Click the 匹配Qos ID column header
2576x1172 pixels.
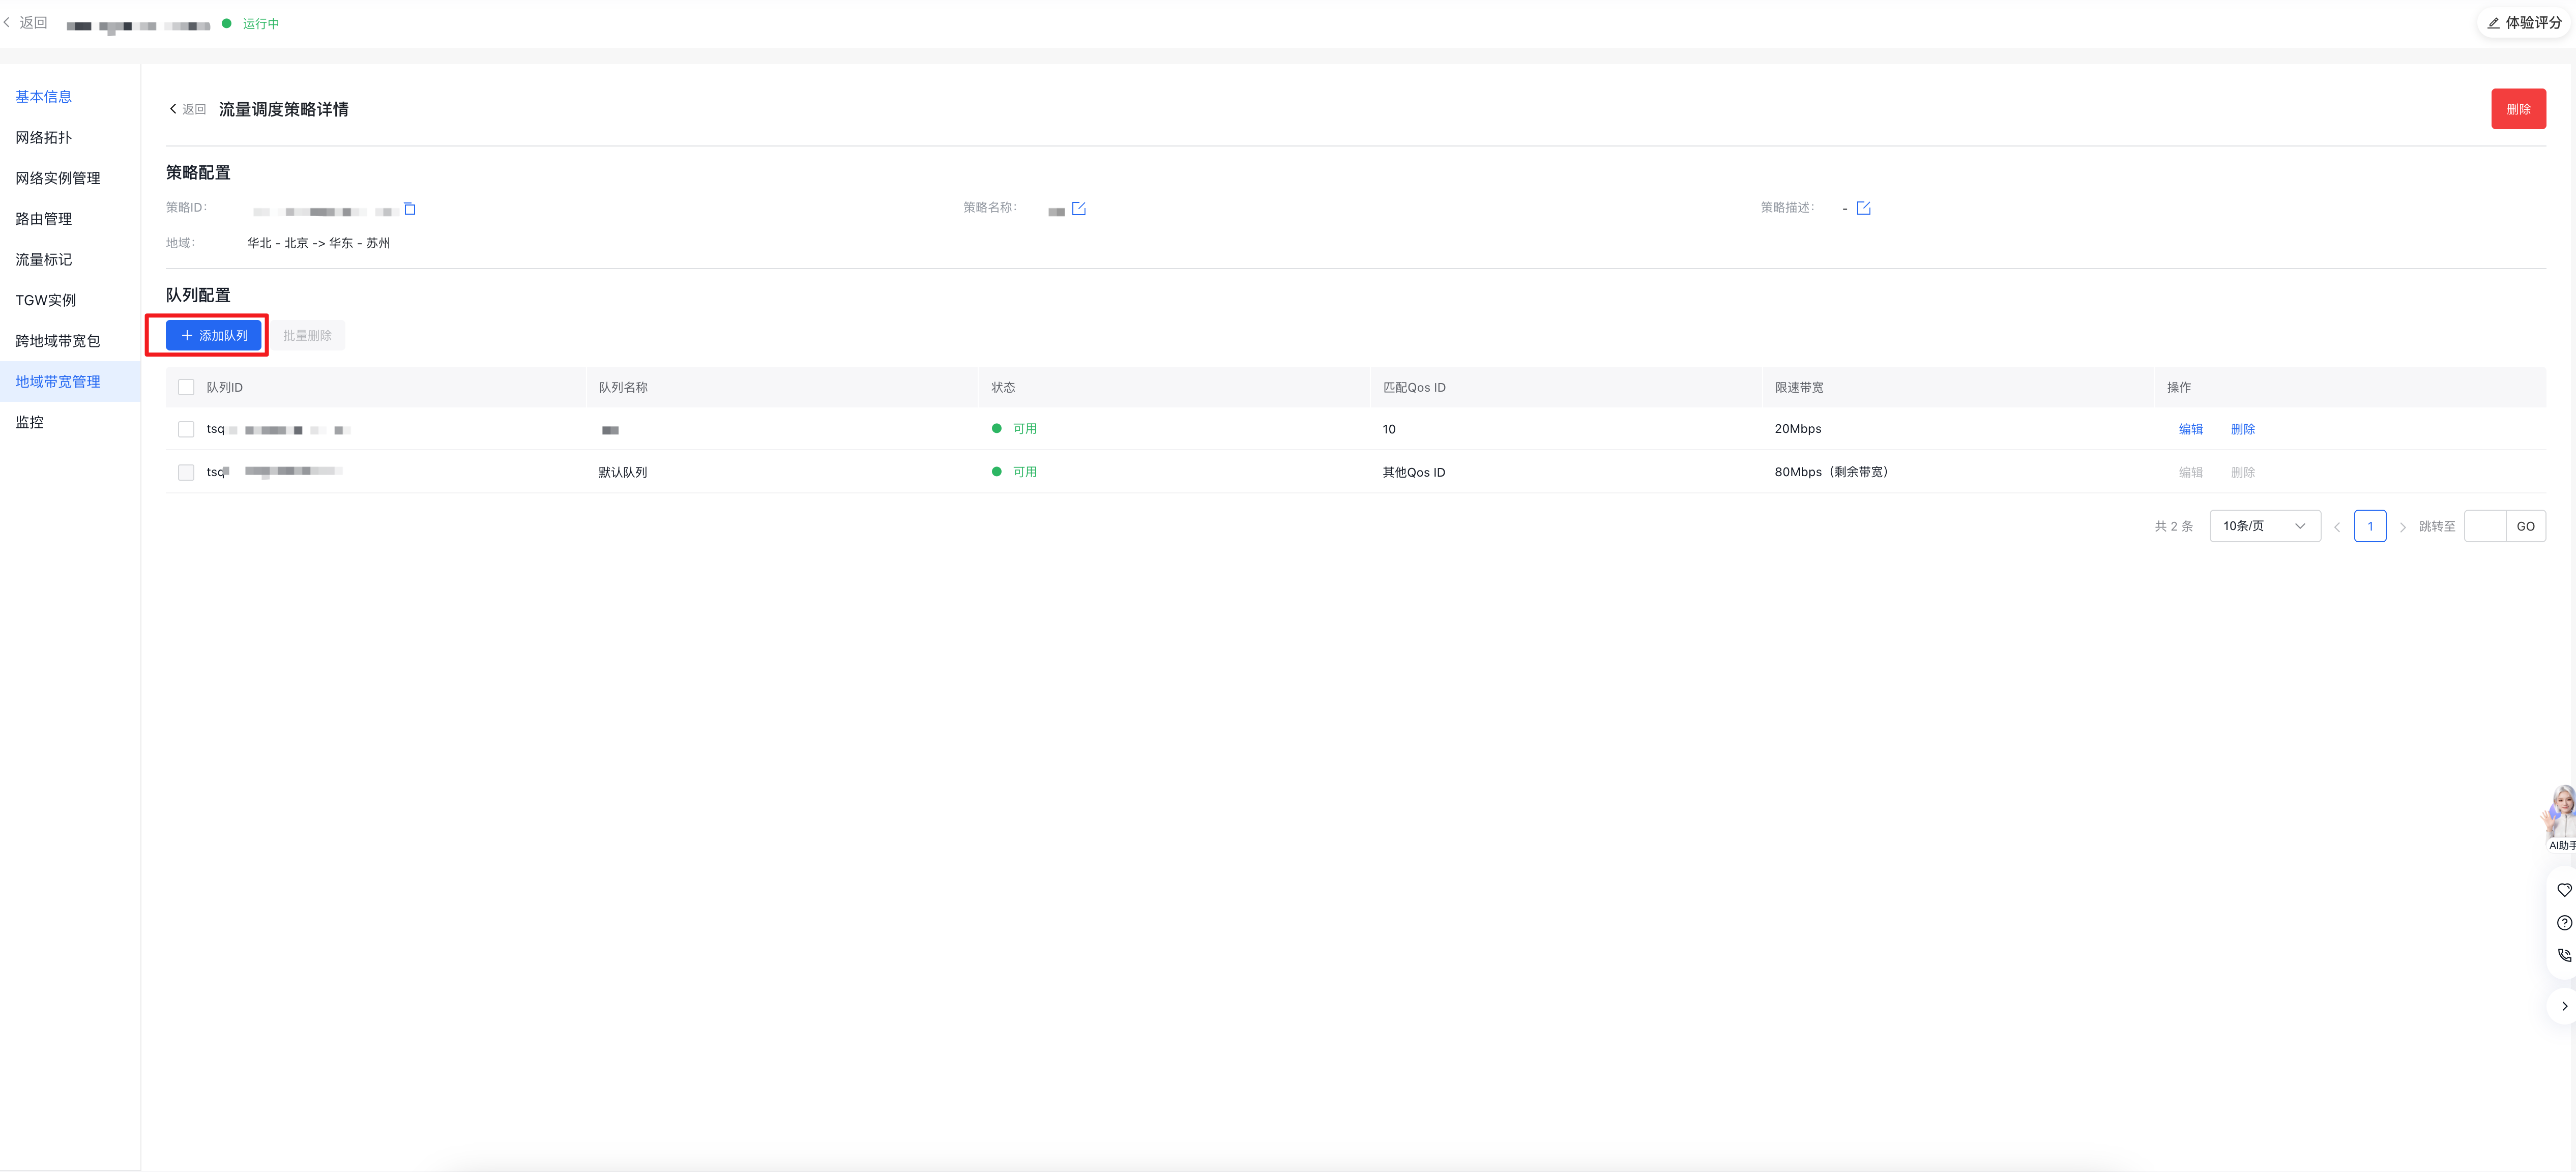[x=1414, y=387]
